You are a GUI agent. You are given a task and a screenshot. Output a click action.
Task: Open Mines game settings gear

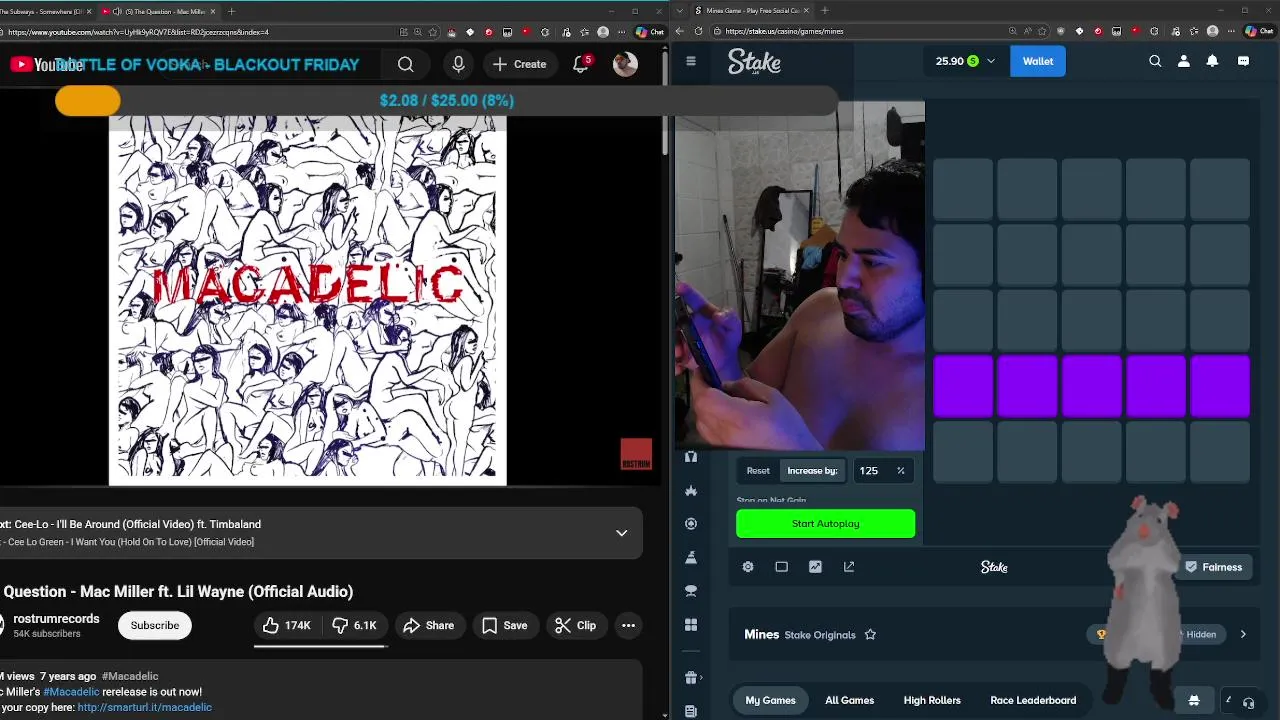tap(748, 567)
